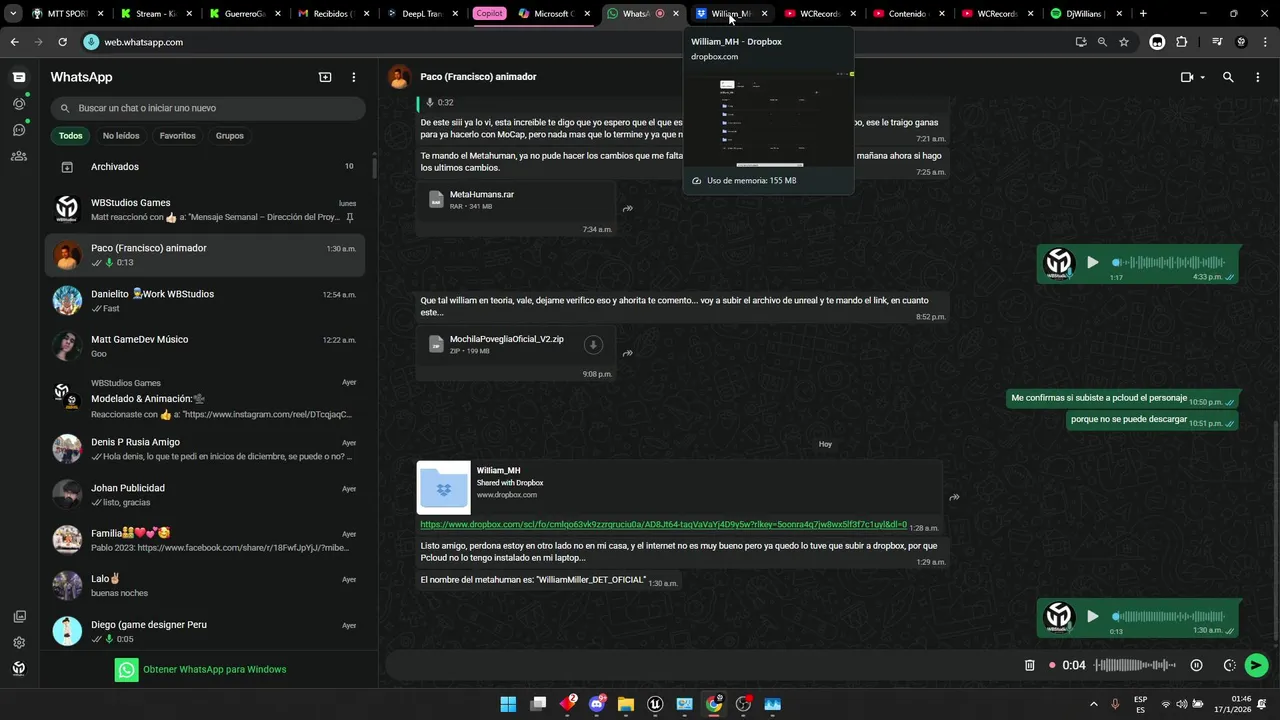Viewport: 1280px width, 720px height.
Task: Open the Chats panel icon in sidebar
Action: [x=19, y=77]
